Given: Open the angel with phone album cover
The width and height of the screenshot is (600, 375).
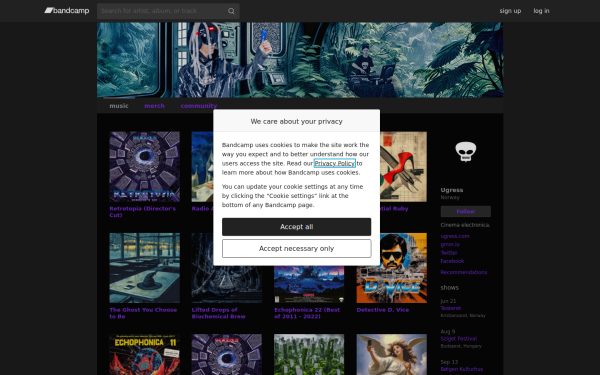Looking at the screenshot, I should [x=391, y=355].
